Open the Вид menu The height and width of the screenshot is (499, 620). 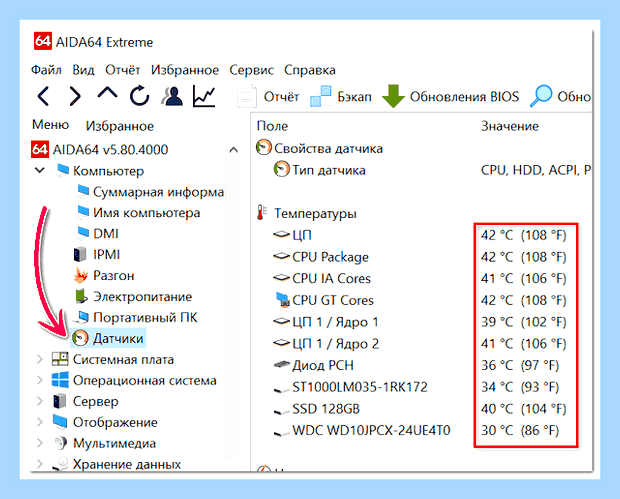coord(83,70)
